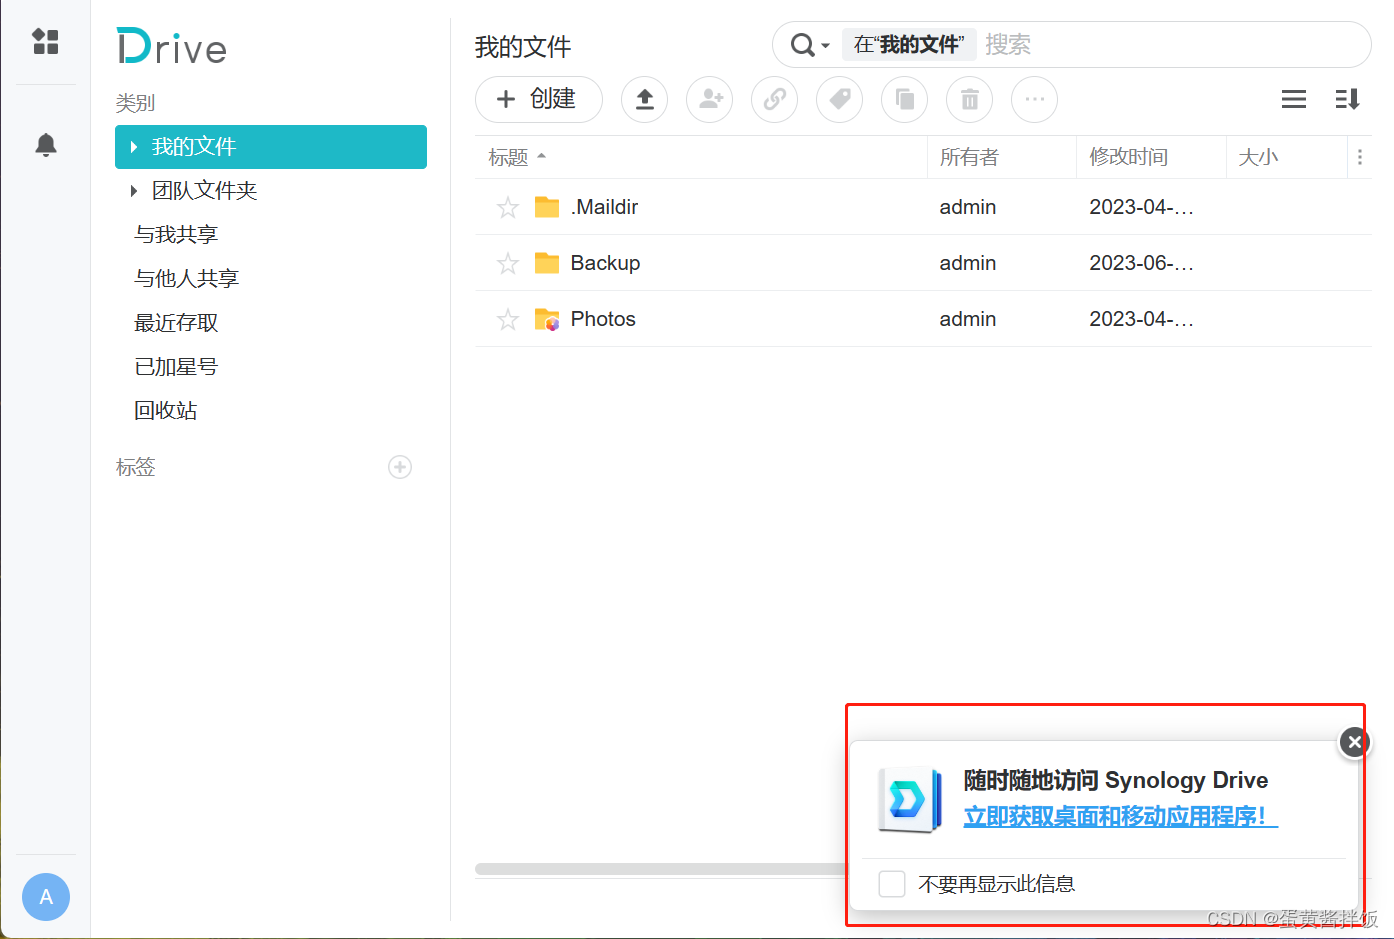This screenshot has width=1394, height=939.
Task: Open column options three-dot menu
Action: pos(1360,157)
